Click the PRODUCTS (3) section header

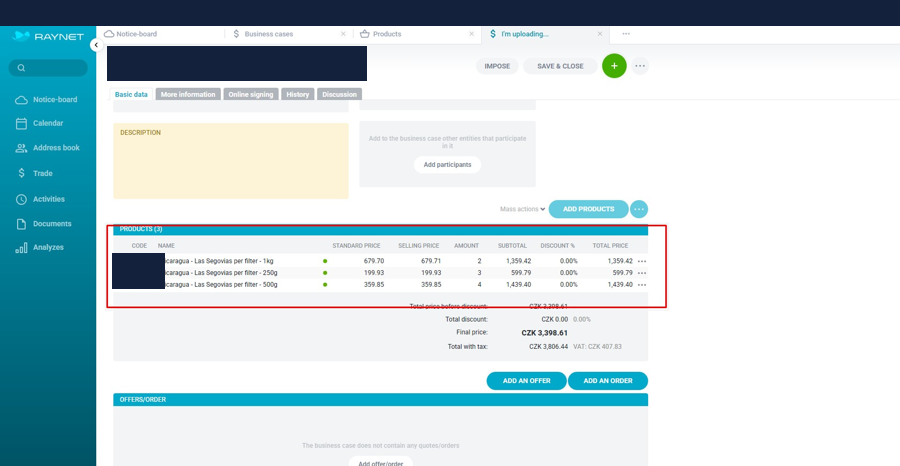pyautogui.click(x=381, y=229)
